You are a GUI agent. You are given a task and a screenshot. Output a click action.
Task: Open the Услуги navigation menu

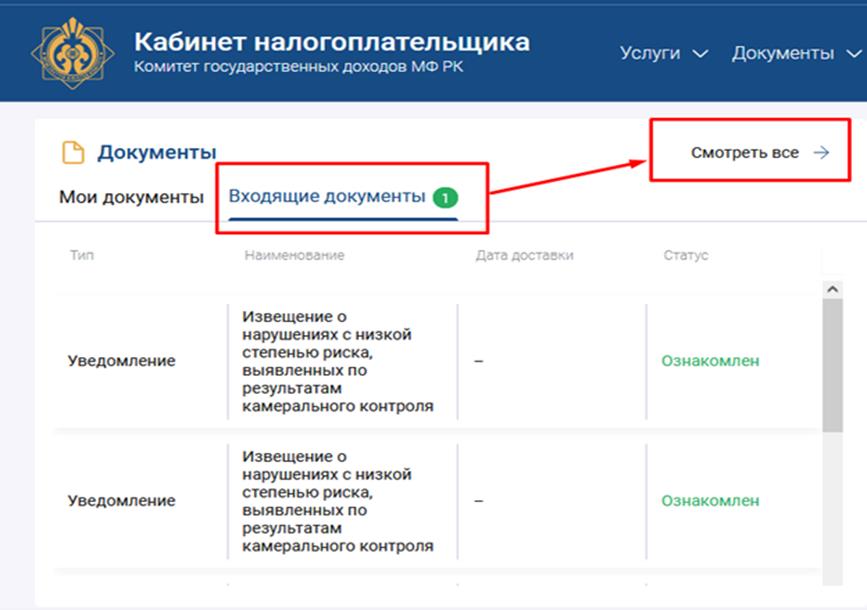coord(650,53)
